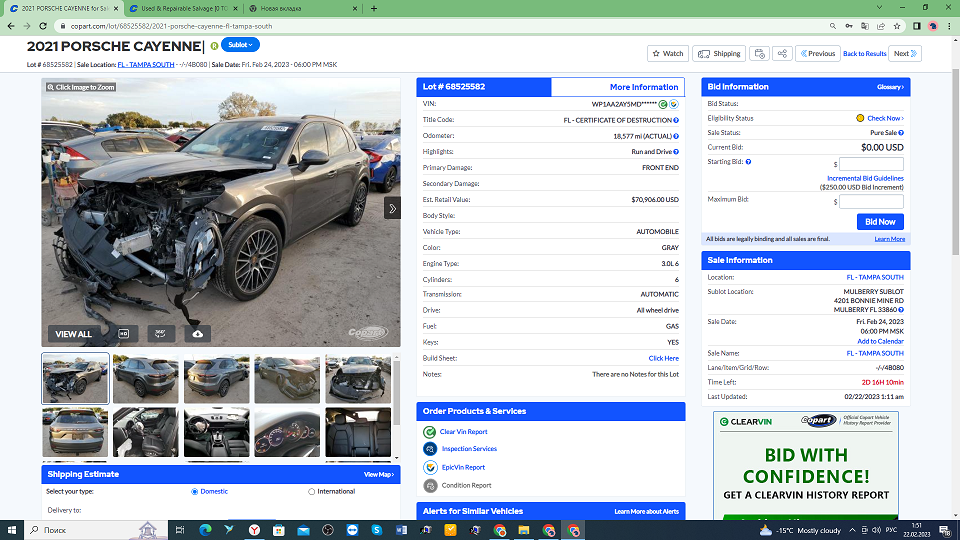Screen dimensions: 960x540
Task: Open Windows Start menu
Action: [12, 530]
